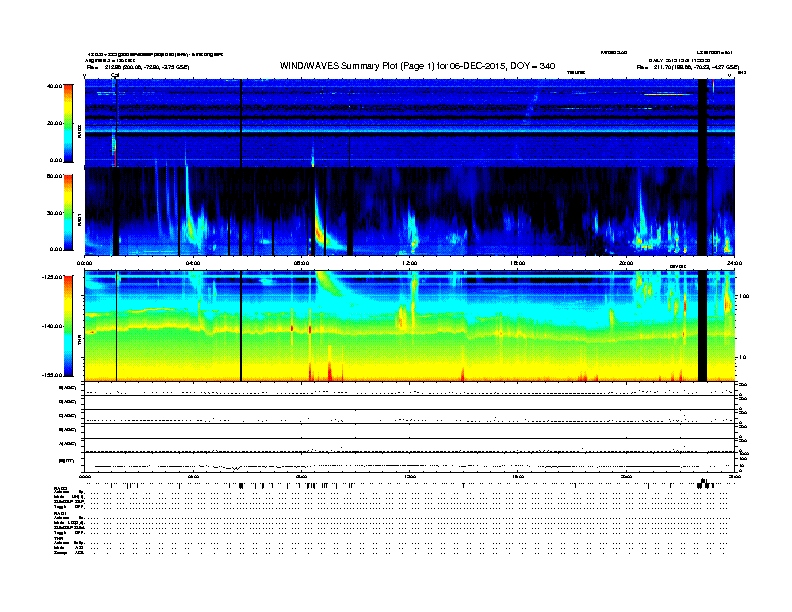Click the 10 label on TNR right axis
The width and height of the screenshot is (792, 612).
click(x=743, y=358)
